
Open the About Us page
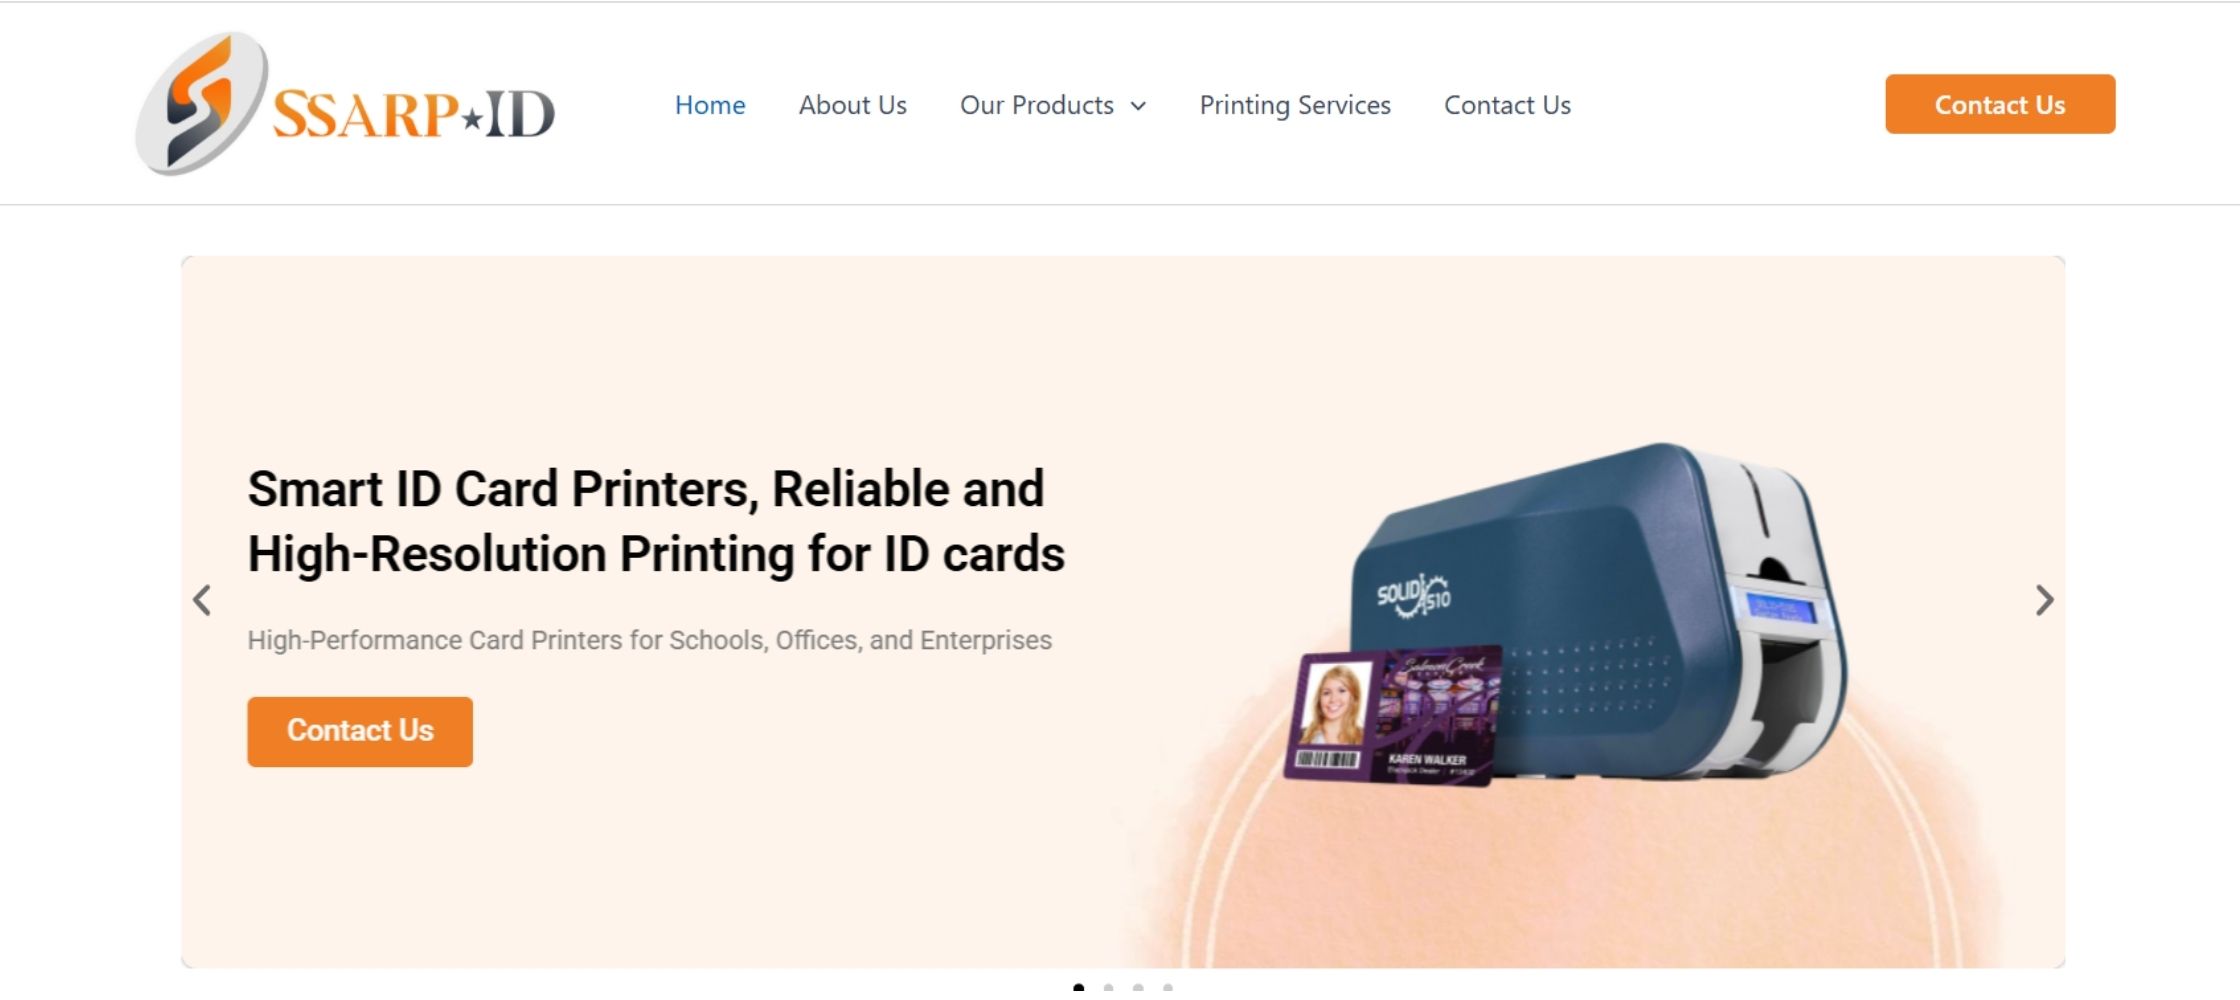pyautogui.click(x=853, y=105)
